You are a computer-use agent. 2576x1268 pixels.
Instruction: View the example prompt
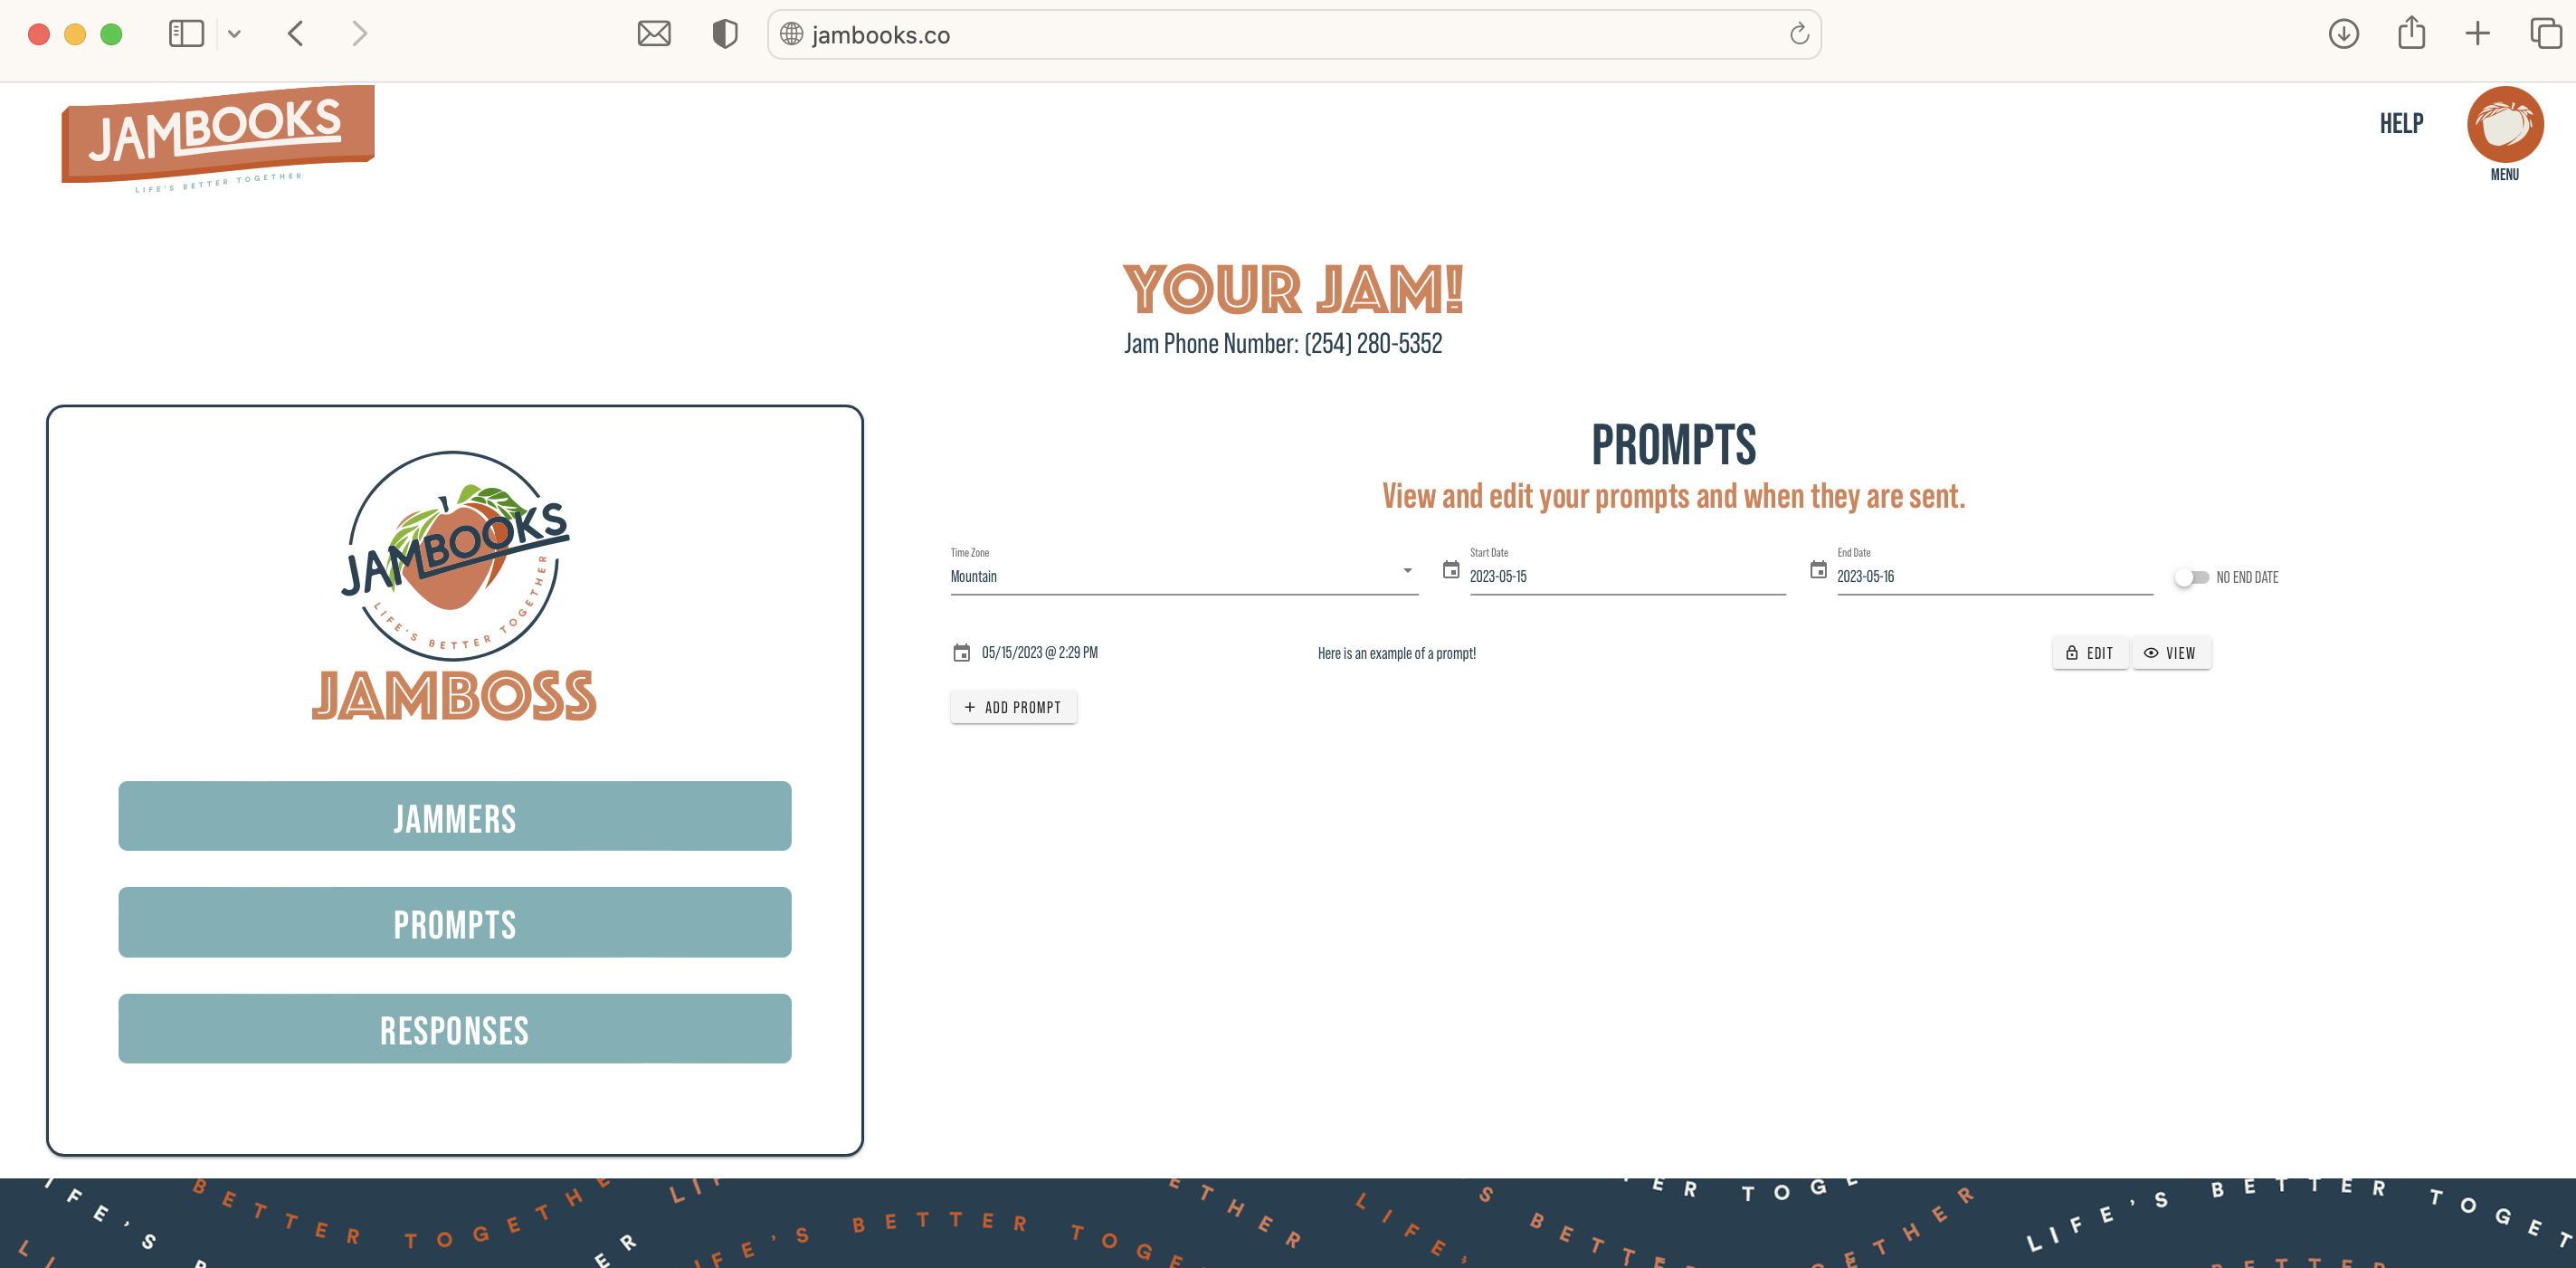(2170, 653)
